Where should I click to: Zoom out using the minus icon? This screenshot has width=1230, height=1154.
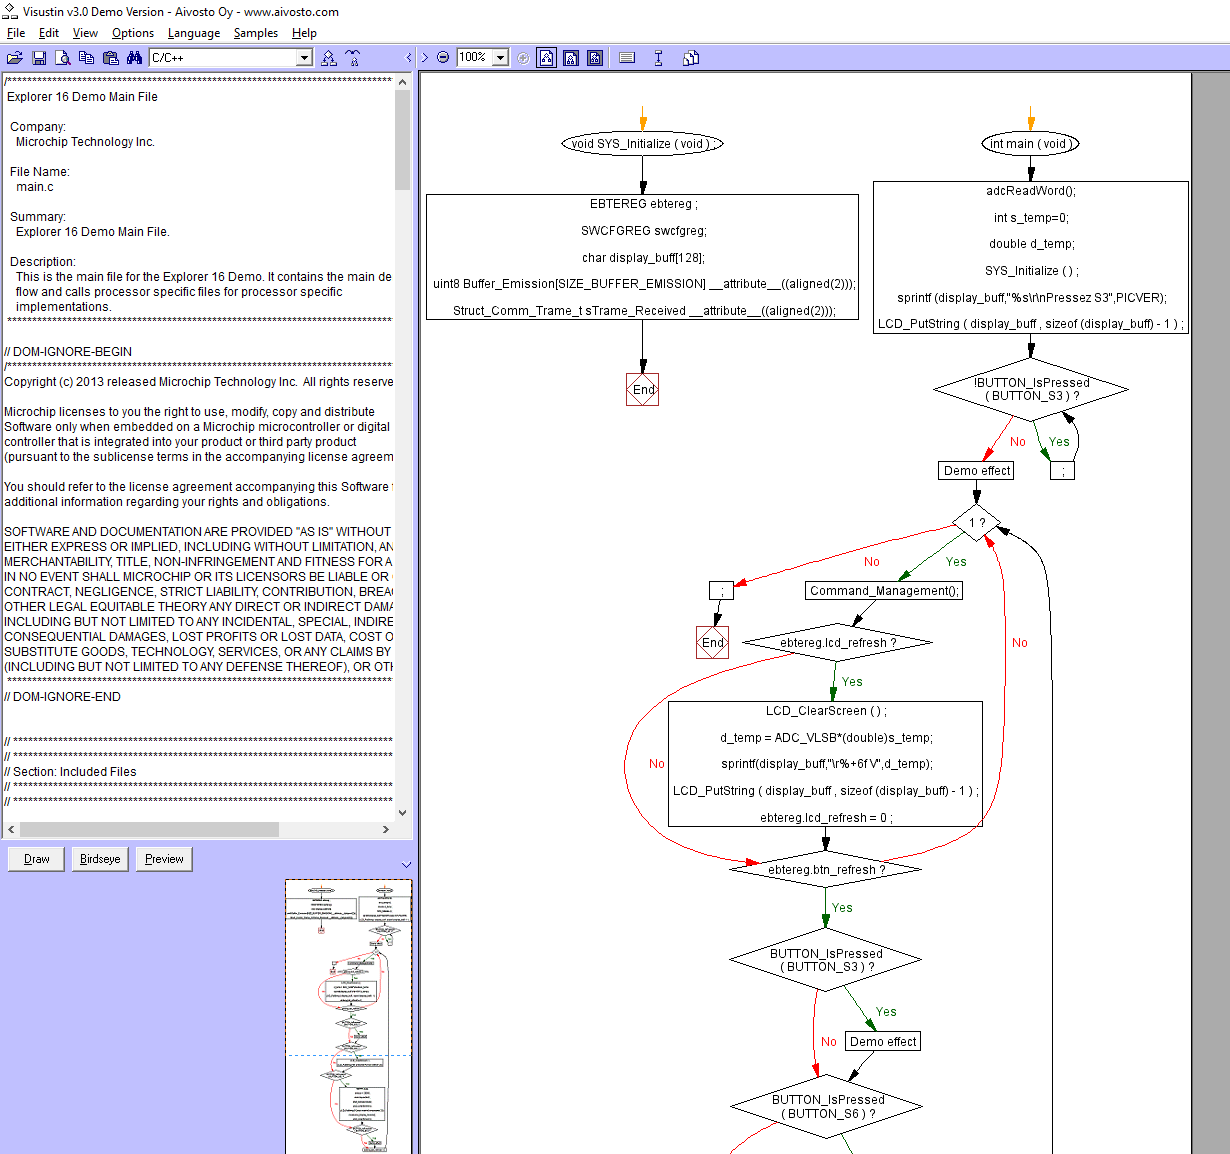point(442,57)
